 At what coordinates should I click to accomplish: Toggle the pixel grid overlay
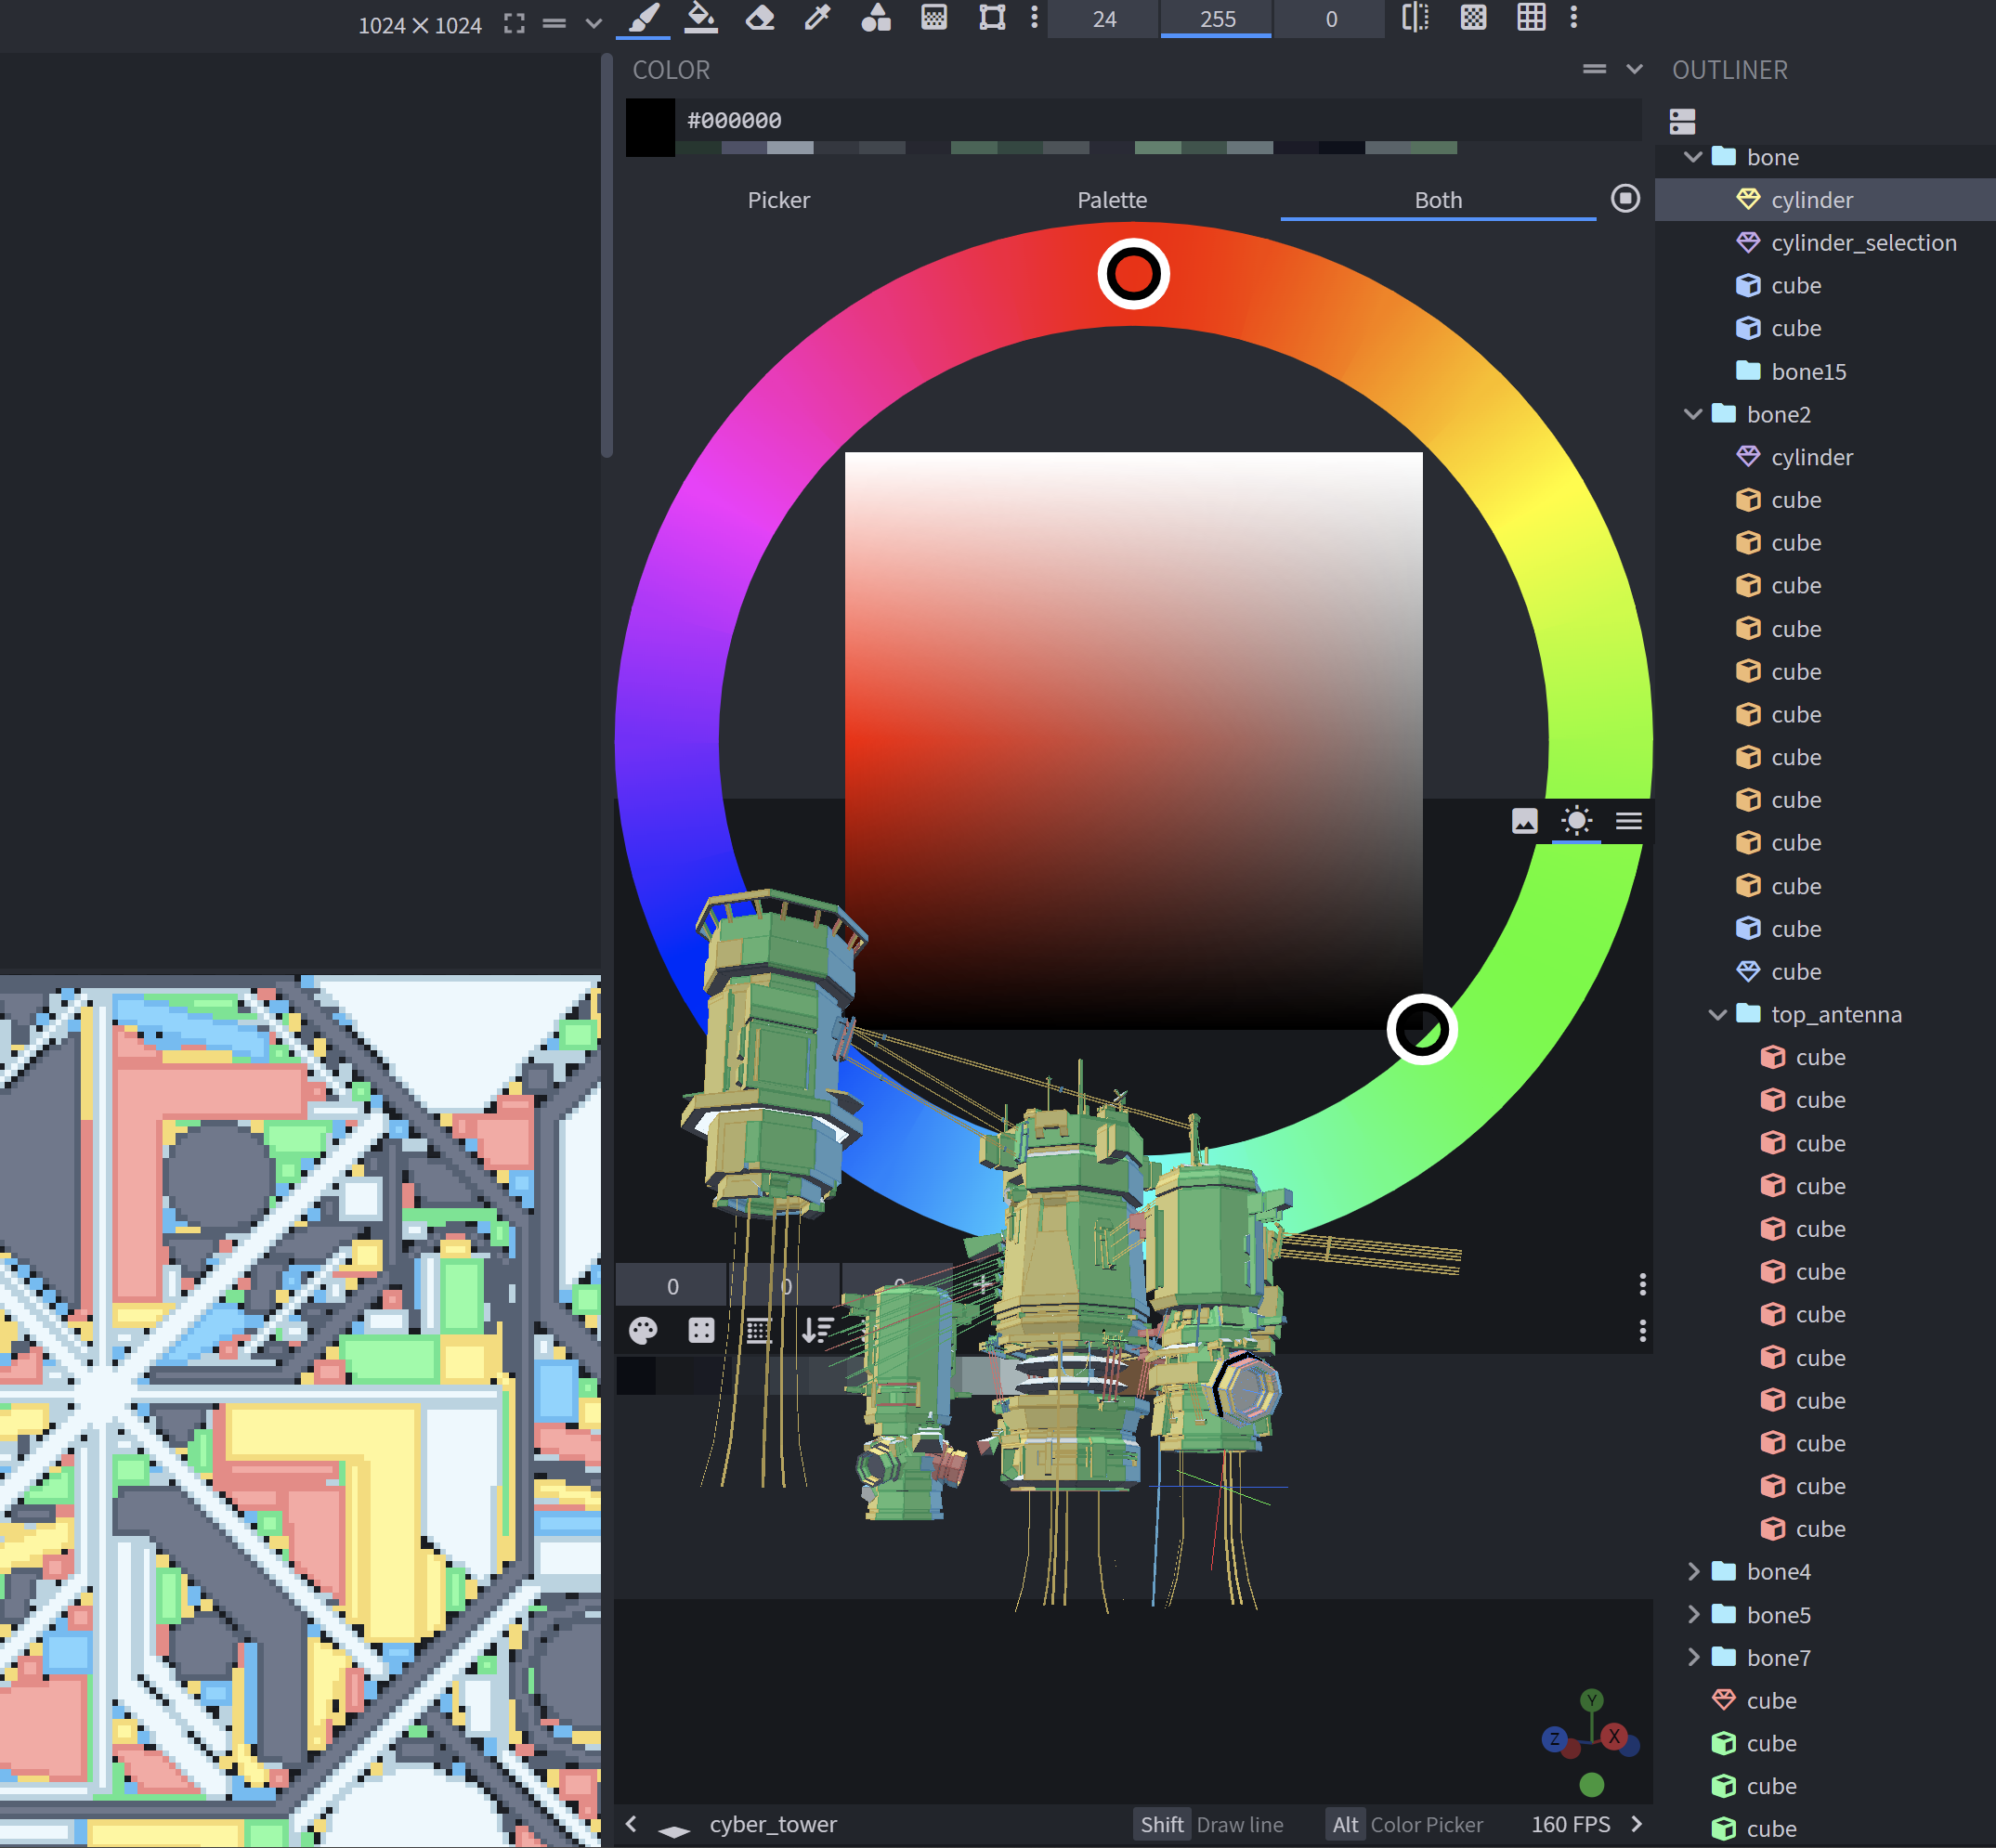coord(1530,18)
